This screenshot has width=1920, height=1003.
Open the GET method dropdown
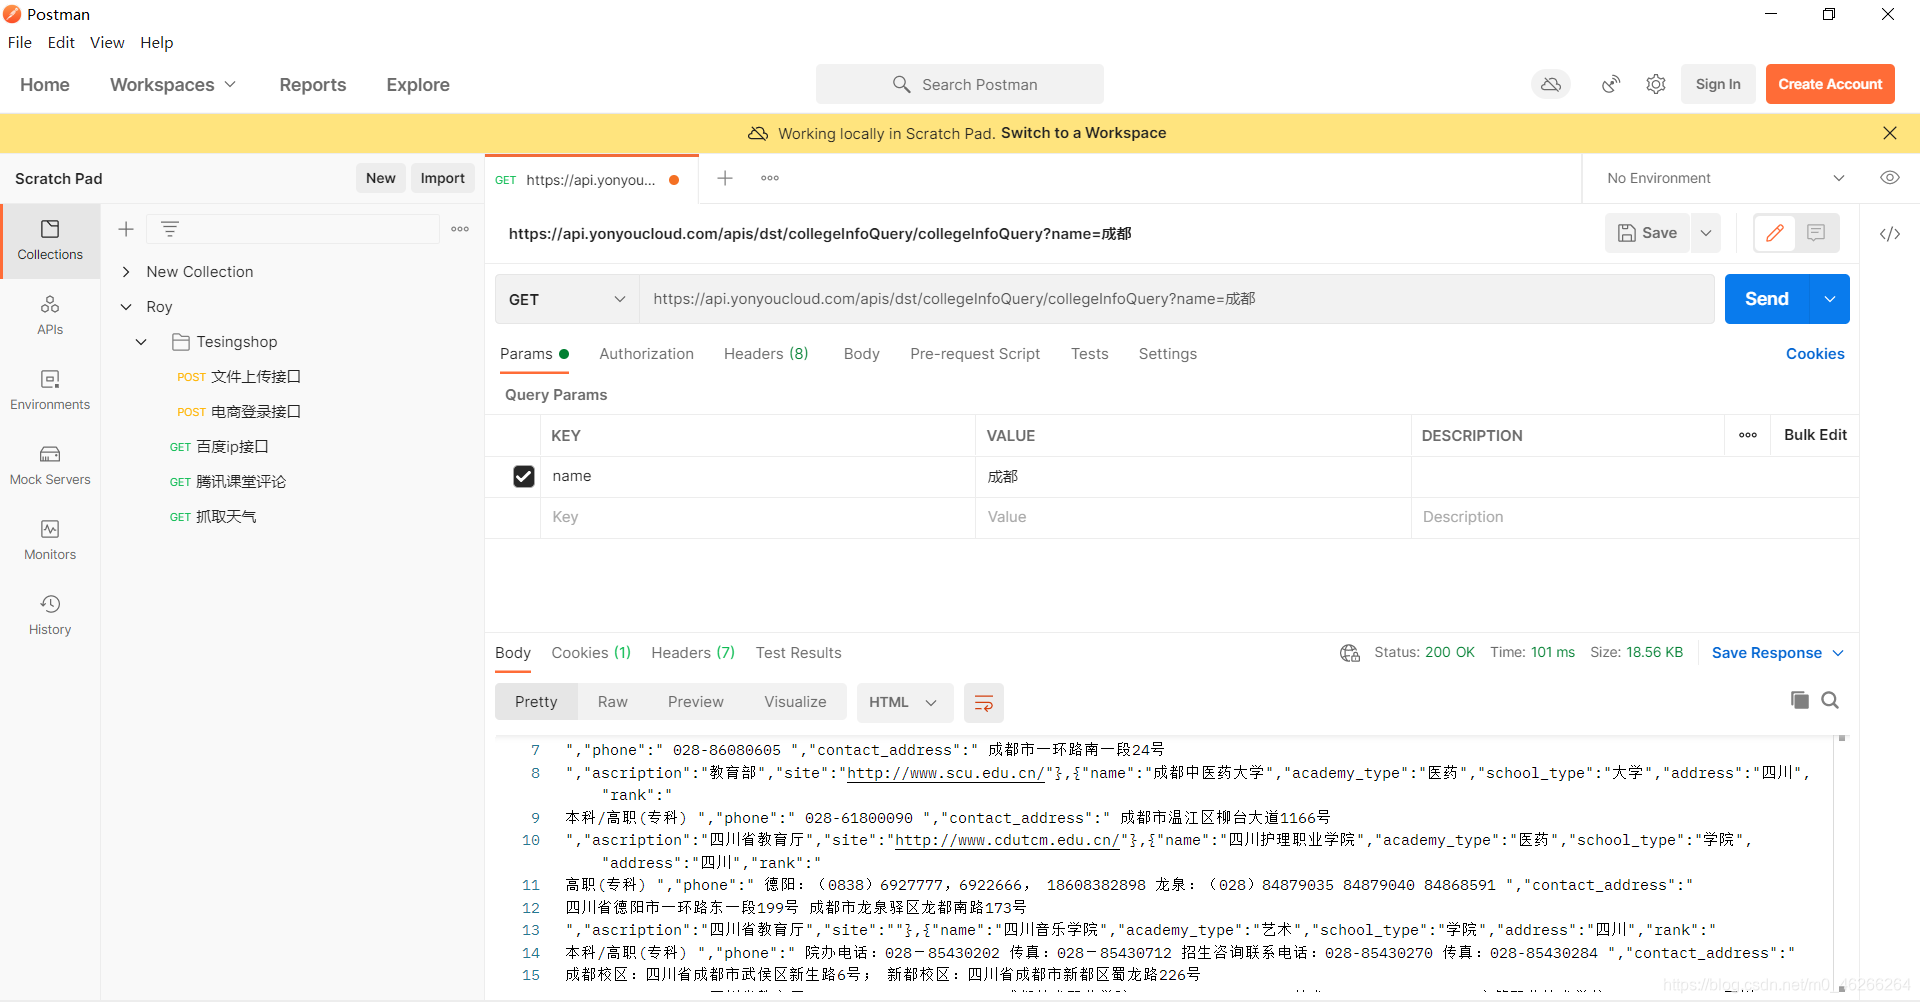(567, 299)
